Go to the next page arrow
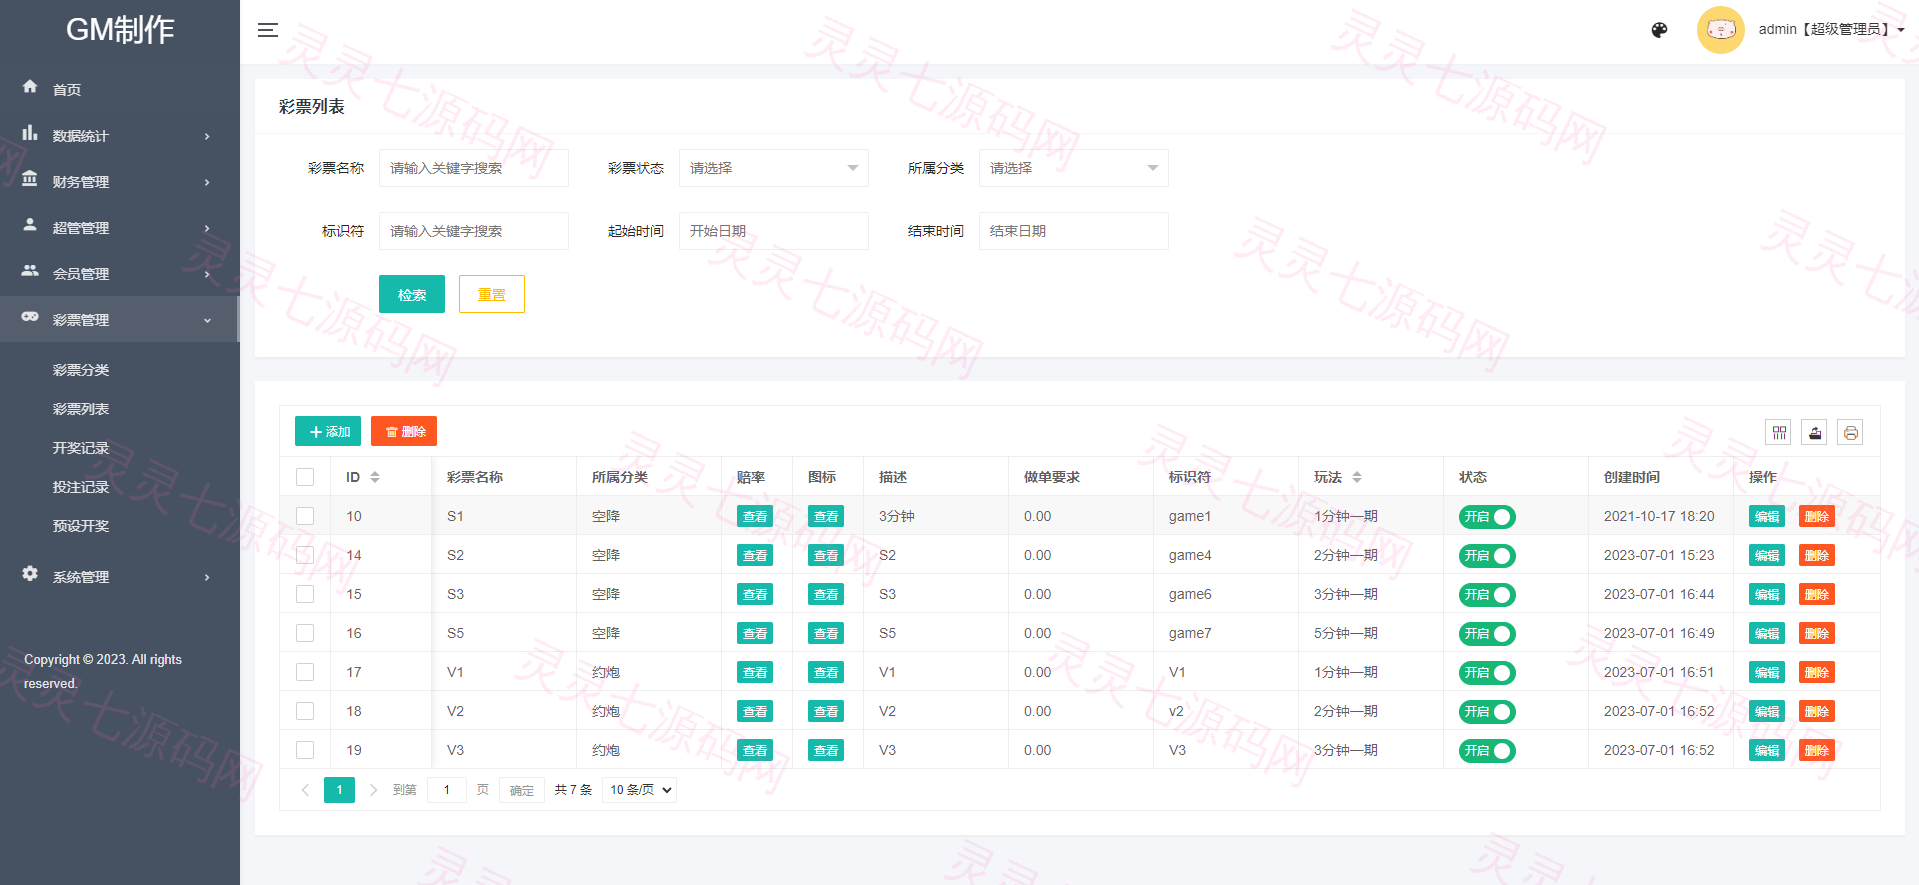The image size is (1919, 885). 373,790
